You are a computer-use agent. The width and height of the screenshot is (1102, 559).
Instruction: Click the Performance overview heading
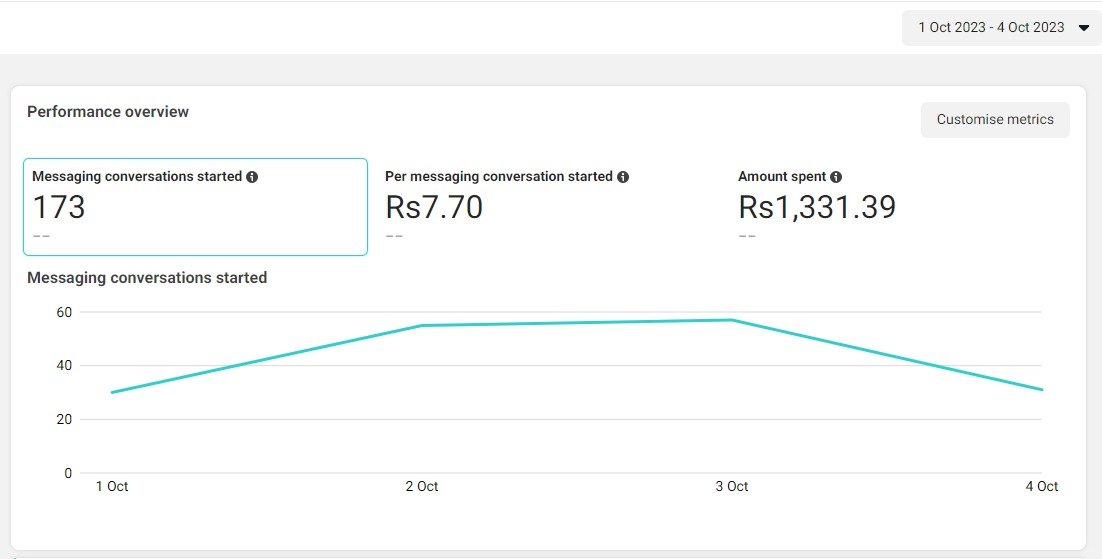pyautogui.click(x=108, y=112)
